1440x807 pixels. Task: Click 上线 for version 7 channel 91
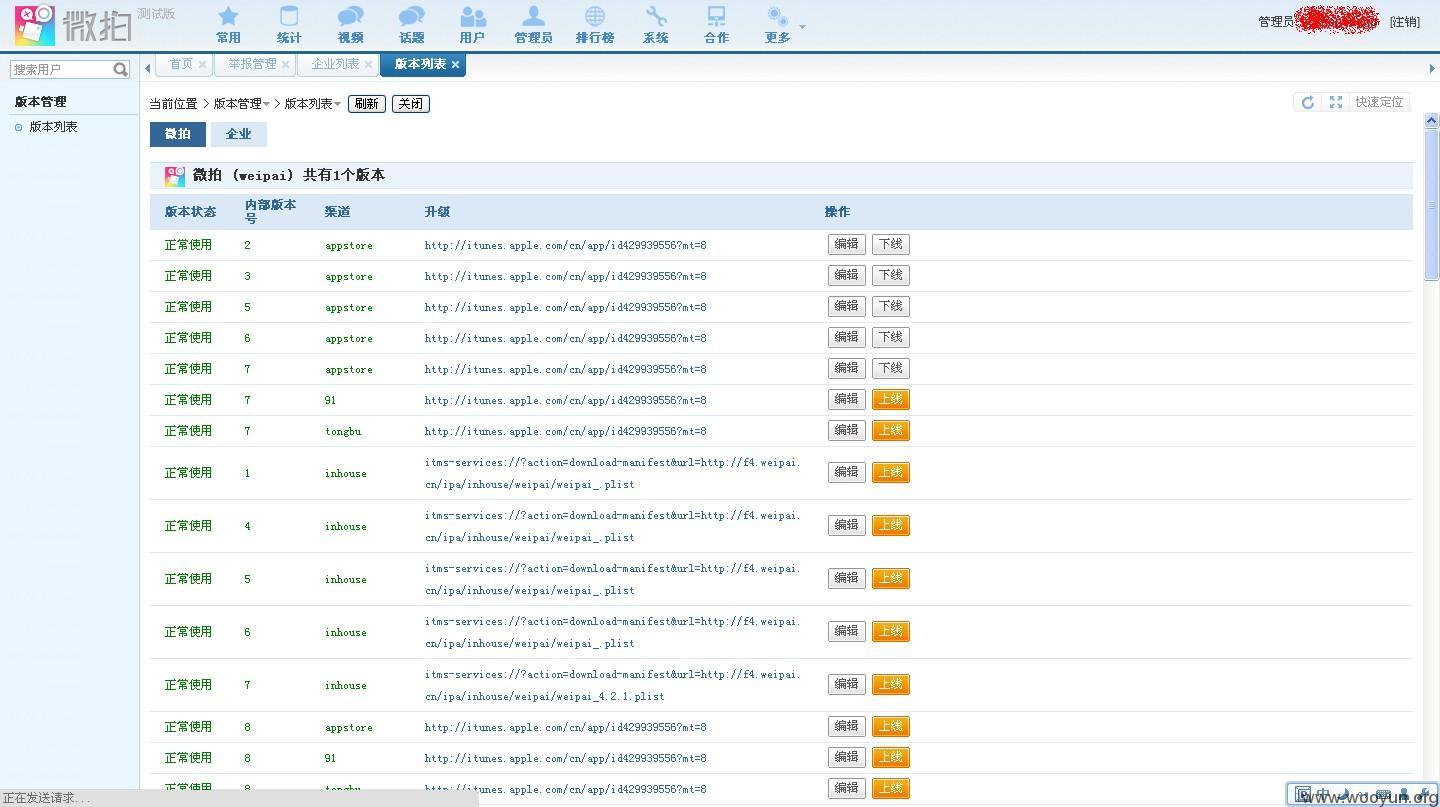pyautogui.click(x=891, y=399)
